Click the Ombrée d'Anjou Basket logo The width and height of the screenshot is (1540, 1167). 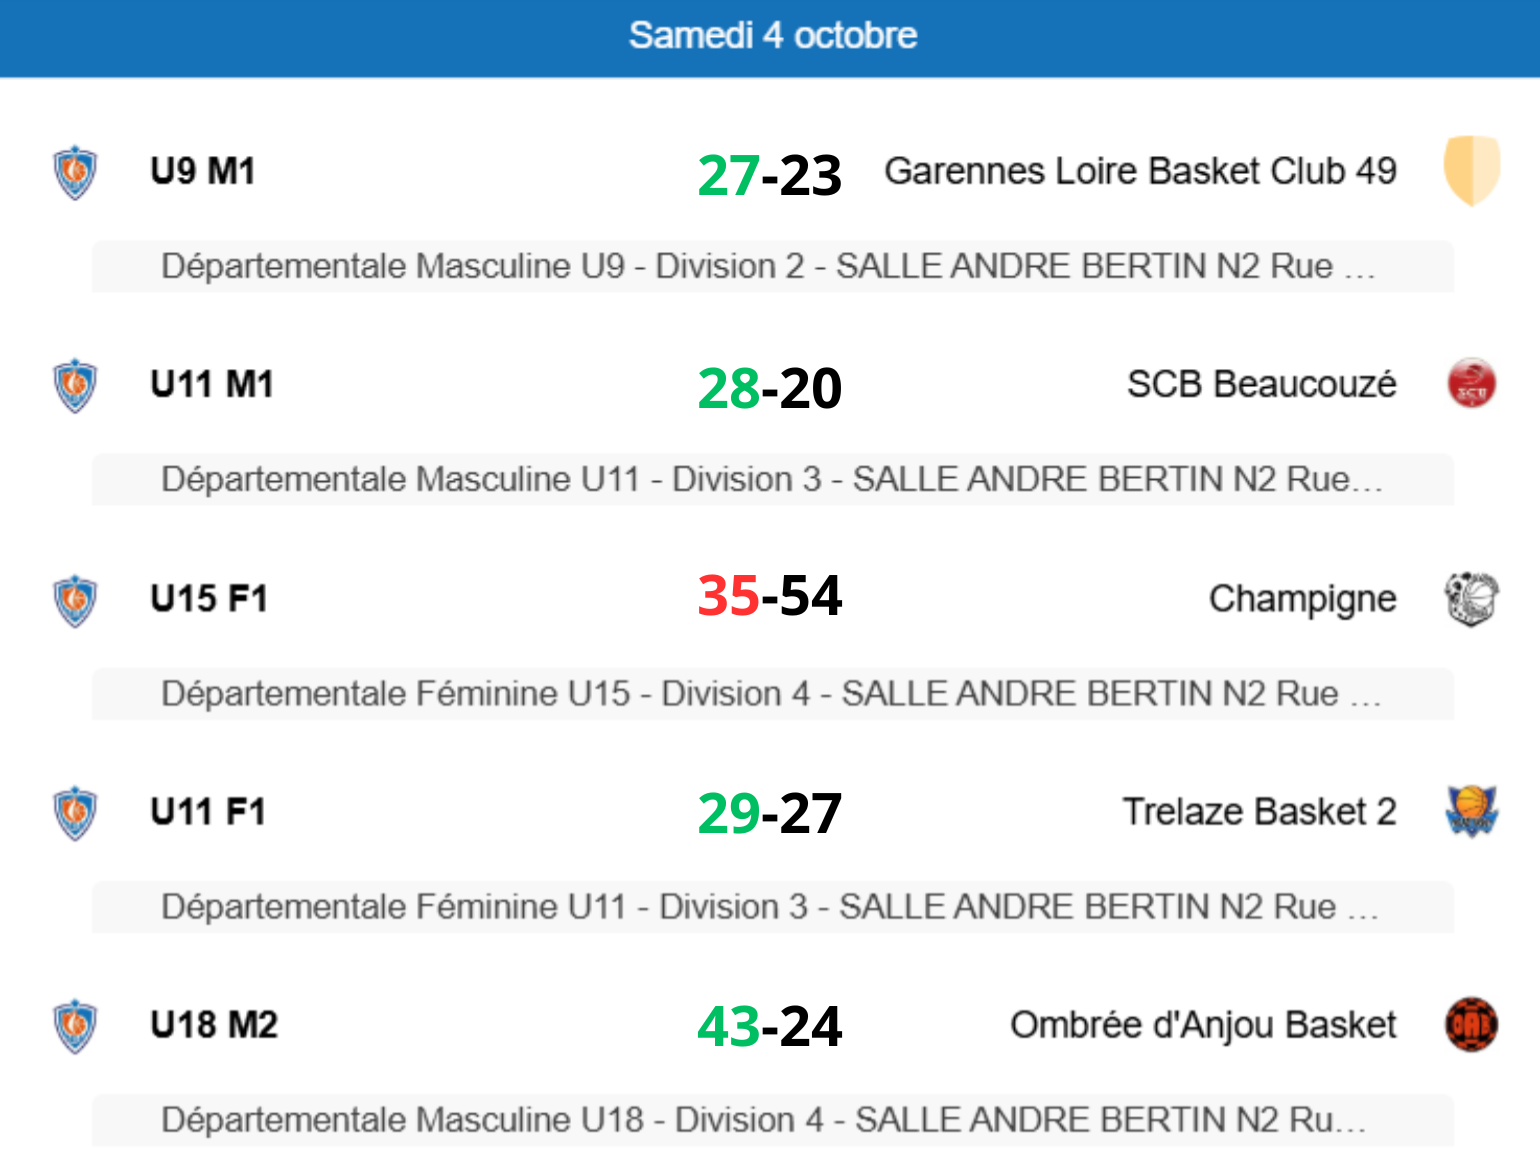click(1471, 1025)
